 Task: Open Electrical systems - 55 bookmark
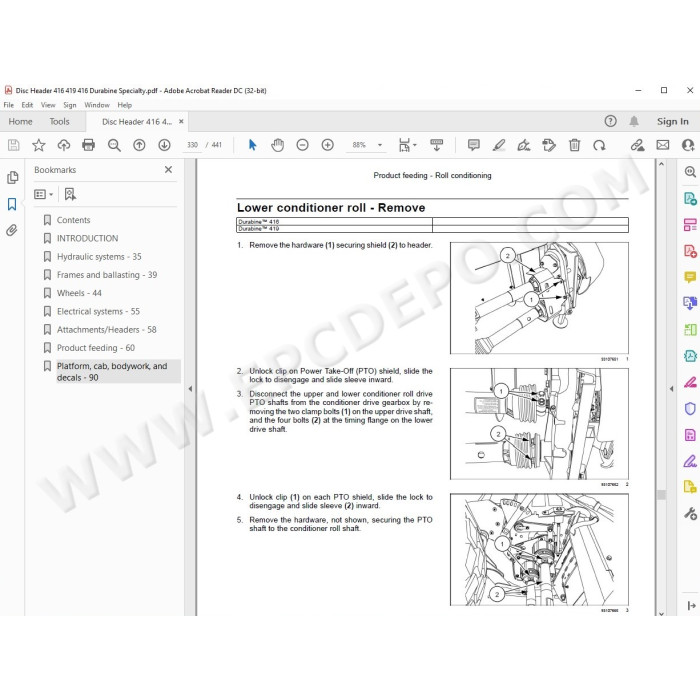point(98,312)
